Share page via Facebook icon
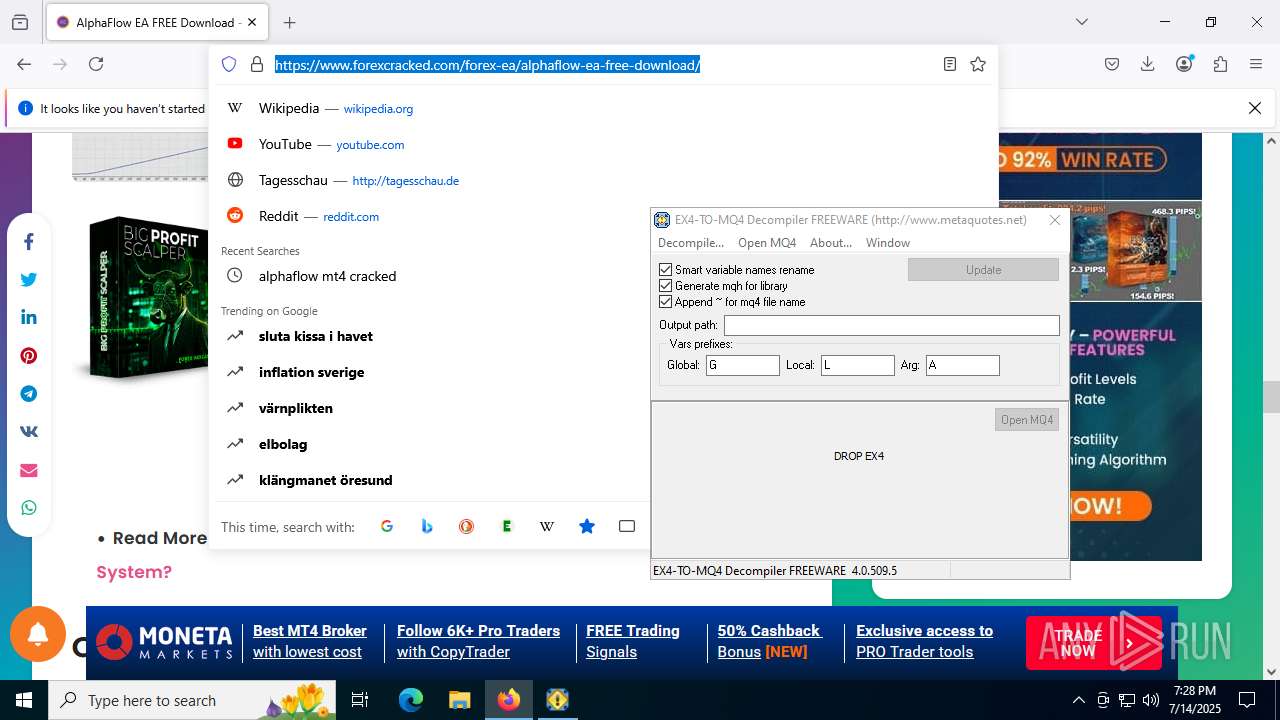Image resolution: width=1280 pixels, height=720 pixels. click(29, 242)
